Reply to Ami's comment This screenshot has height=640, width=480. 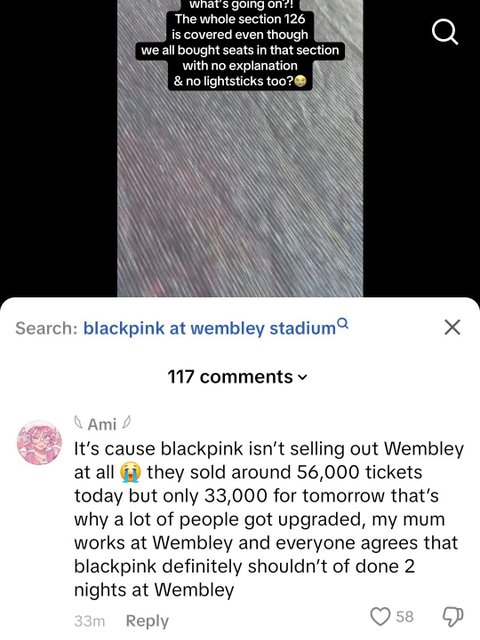(x=147, y=621)
